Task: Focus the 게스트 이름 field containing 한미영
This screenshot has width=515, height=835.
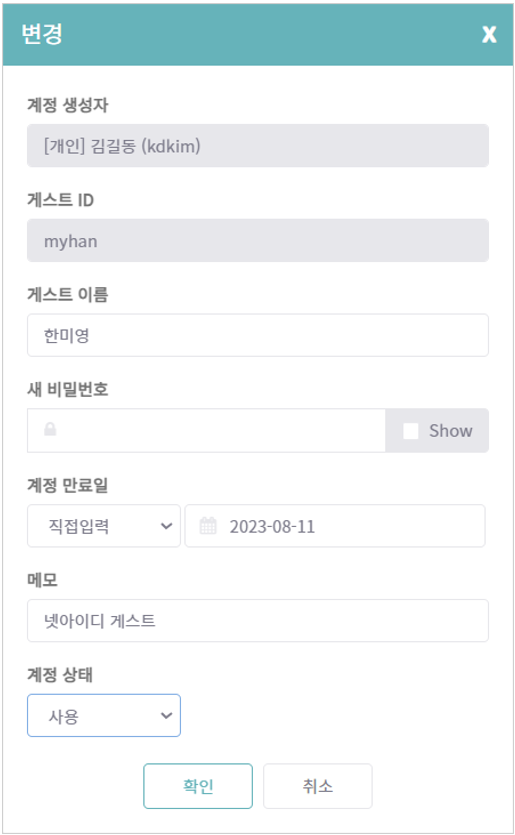Action: (258, 335)
